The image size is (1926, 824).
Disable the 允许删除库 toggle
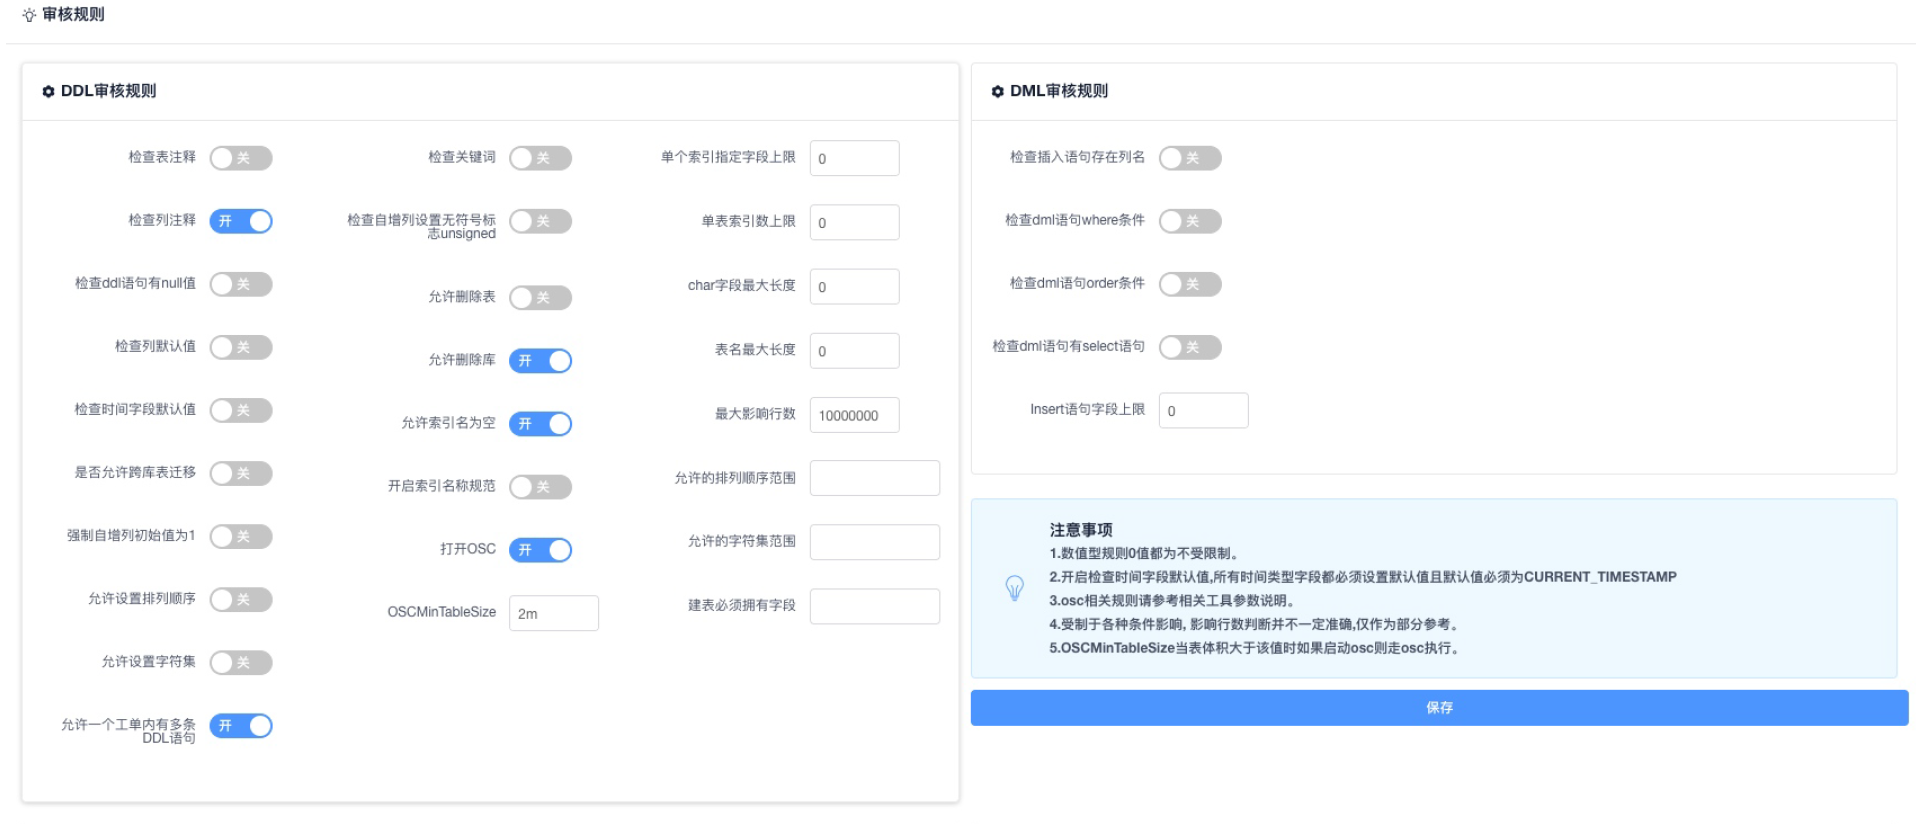coord(540,361)
